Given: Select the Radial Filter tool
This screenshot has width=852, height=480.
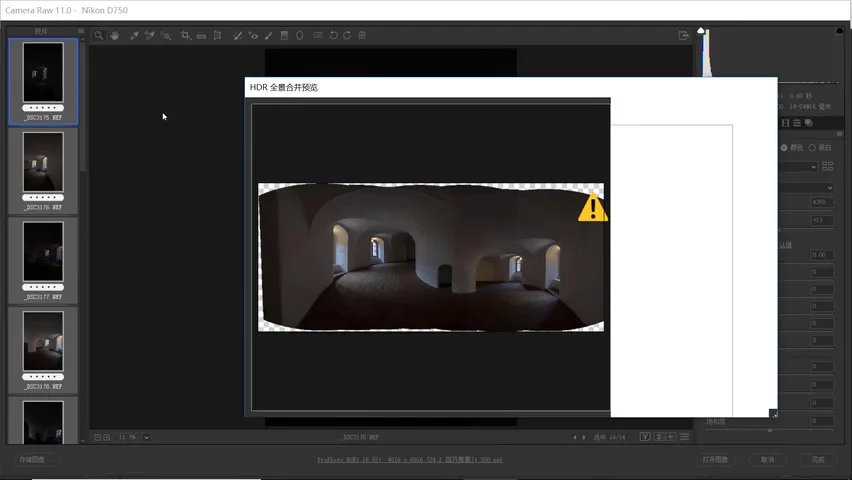Looking at the screenshot, I should point(299,35).
